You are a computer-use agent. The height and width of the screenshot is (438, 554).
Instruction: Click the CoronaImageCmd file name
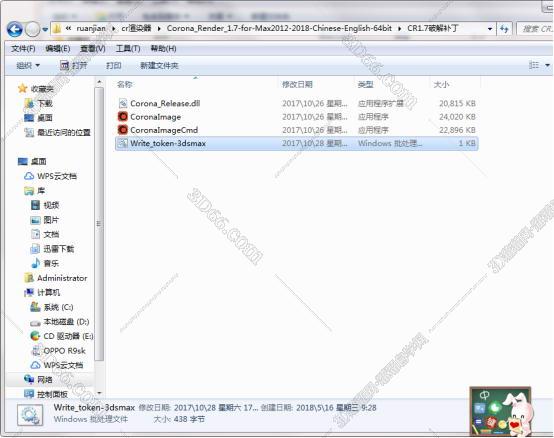click(164, 130)
